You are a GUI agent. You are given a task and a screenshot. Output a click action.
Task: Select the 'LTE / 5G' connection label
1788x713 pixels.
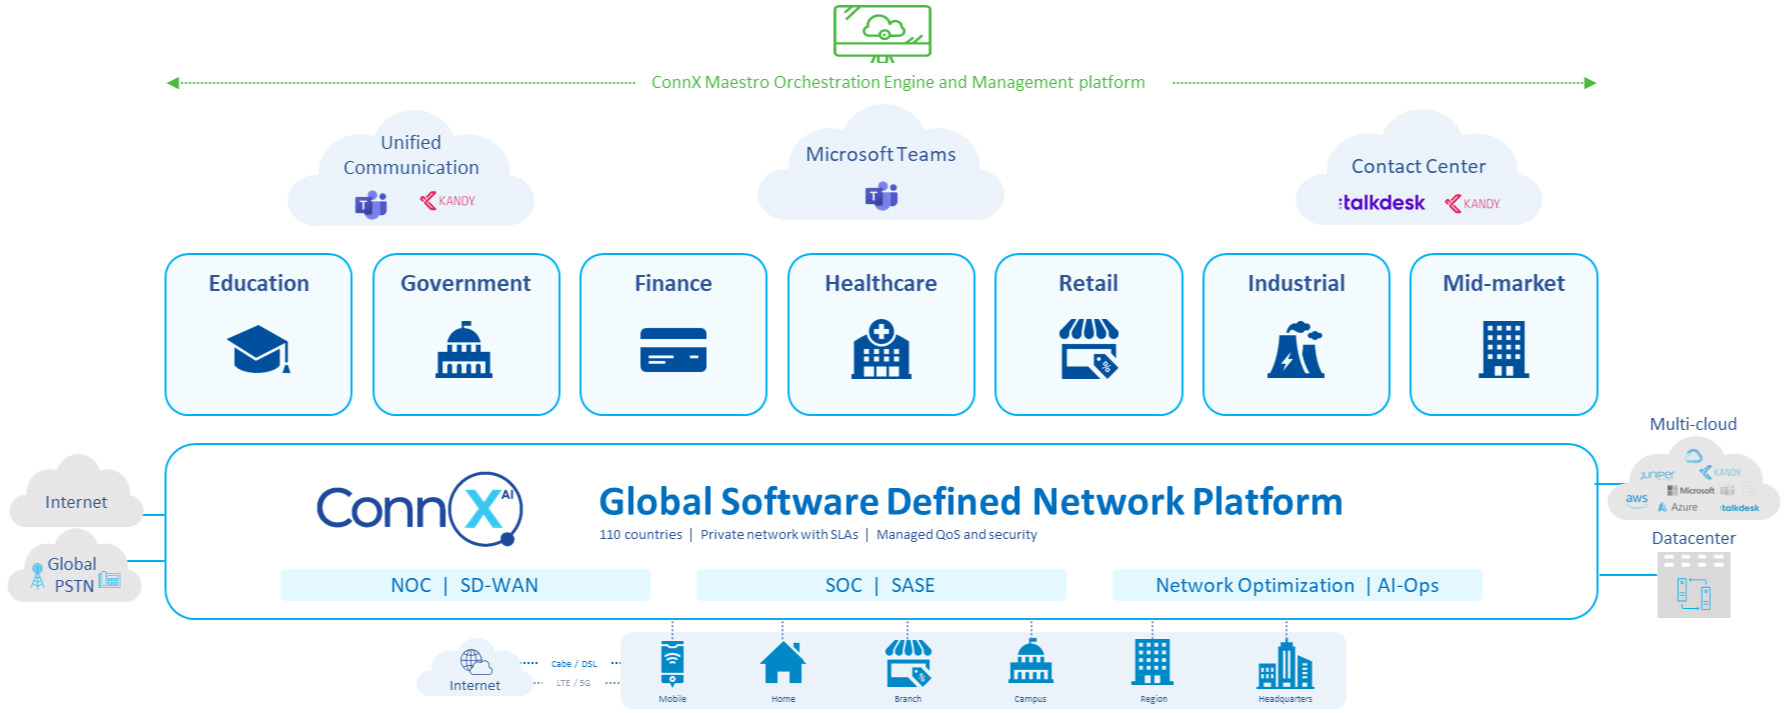pos(574,683)
